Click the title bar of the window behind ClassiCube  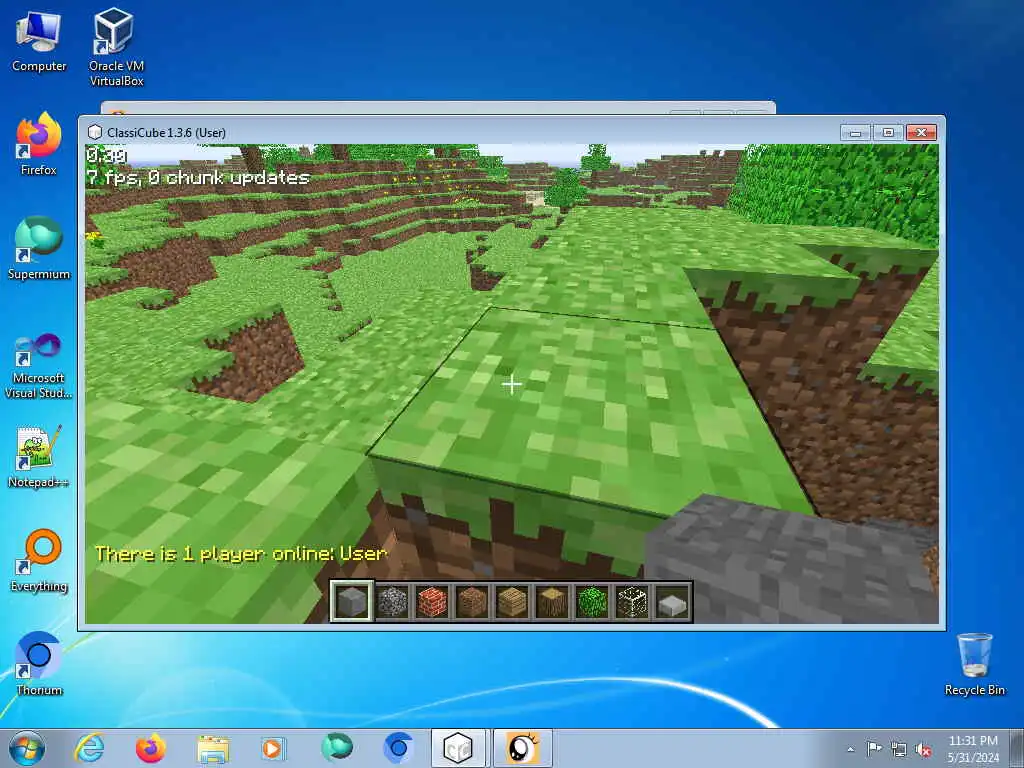438,108
